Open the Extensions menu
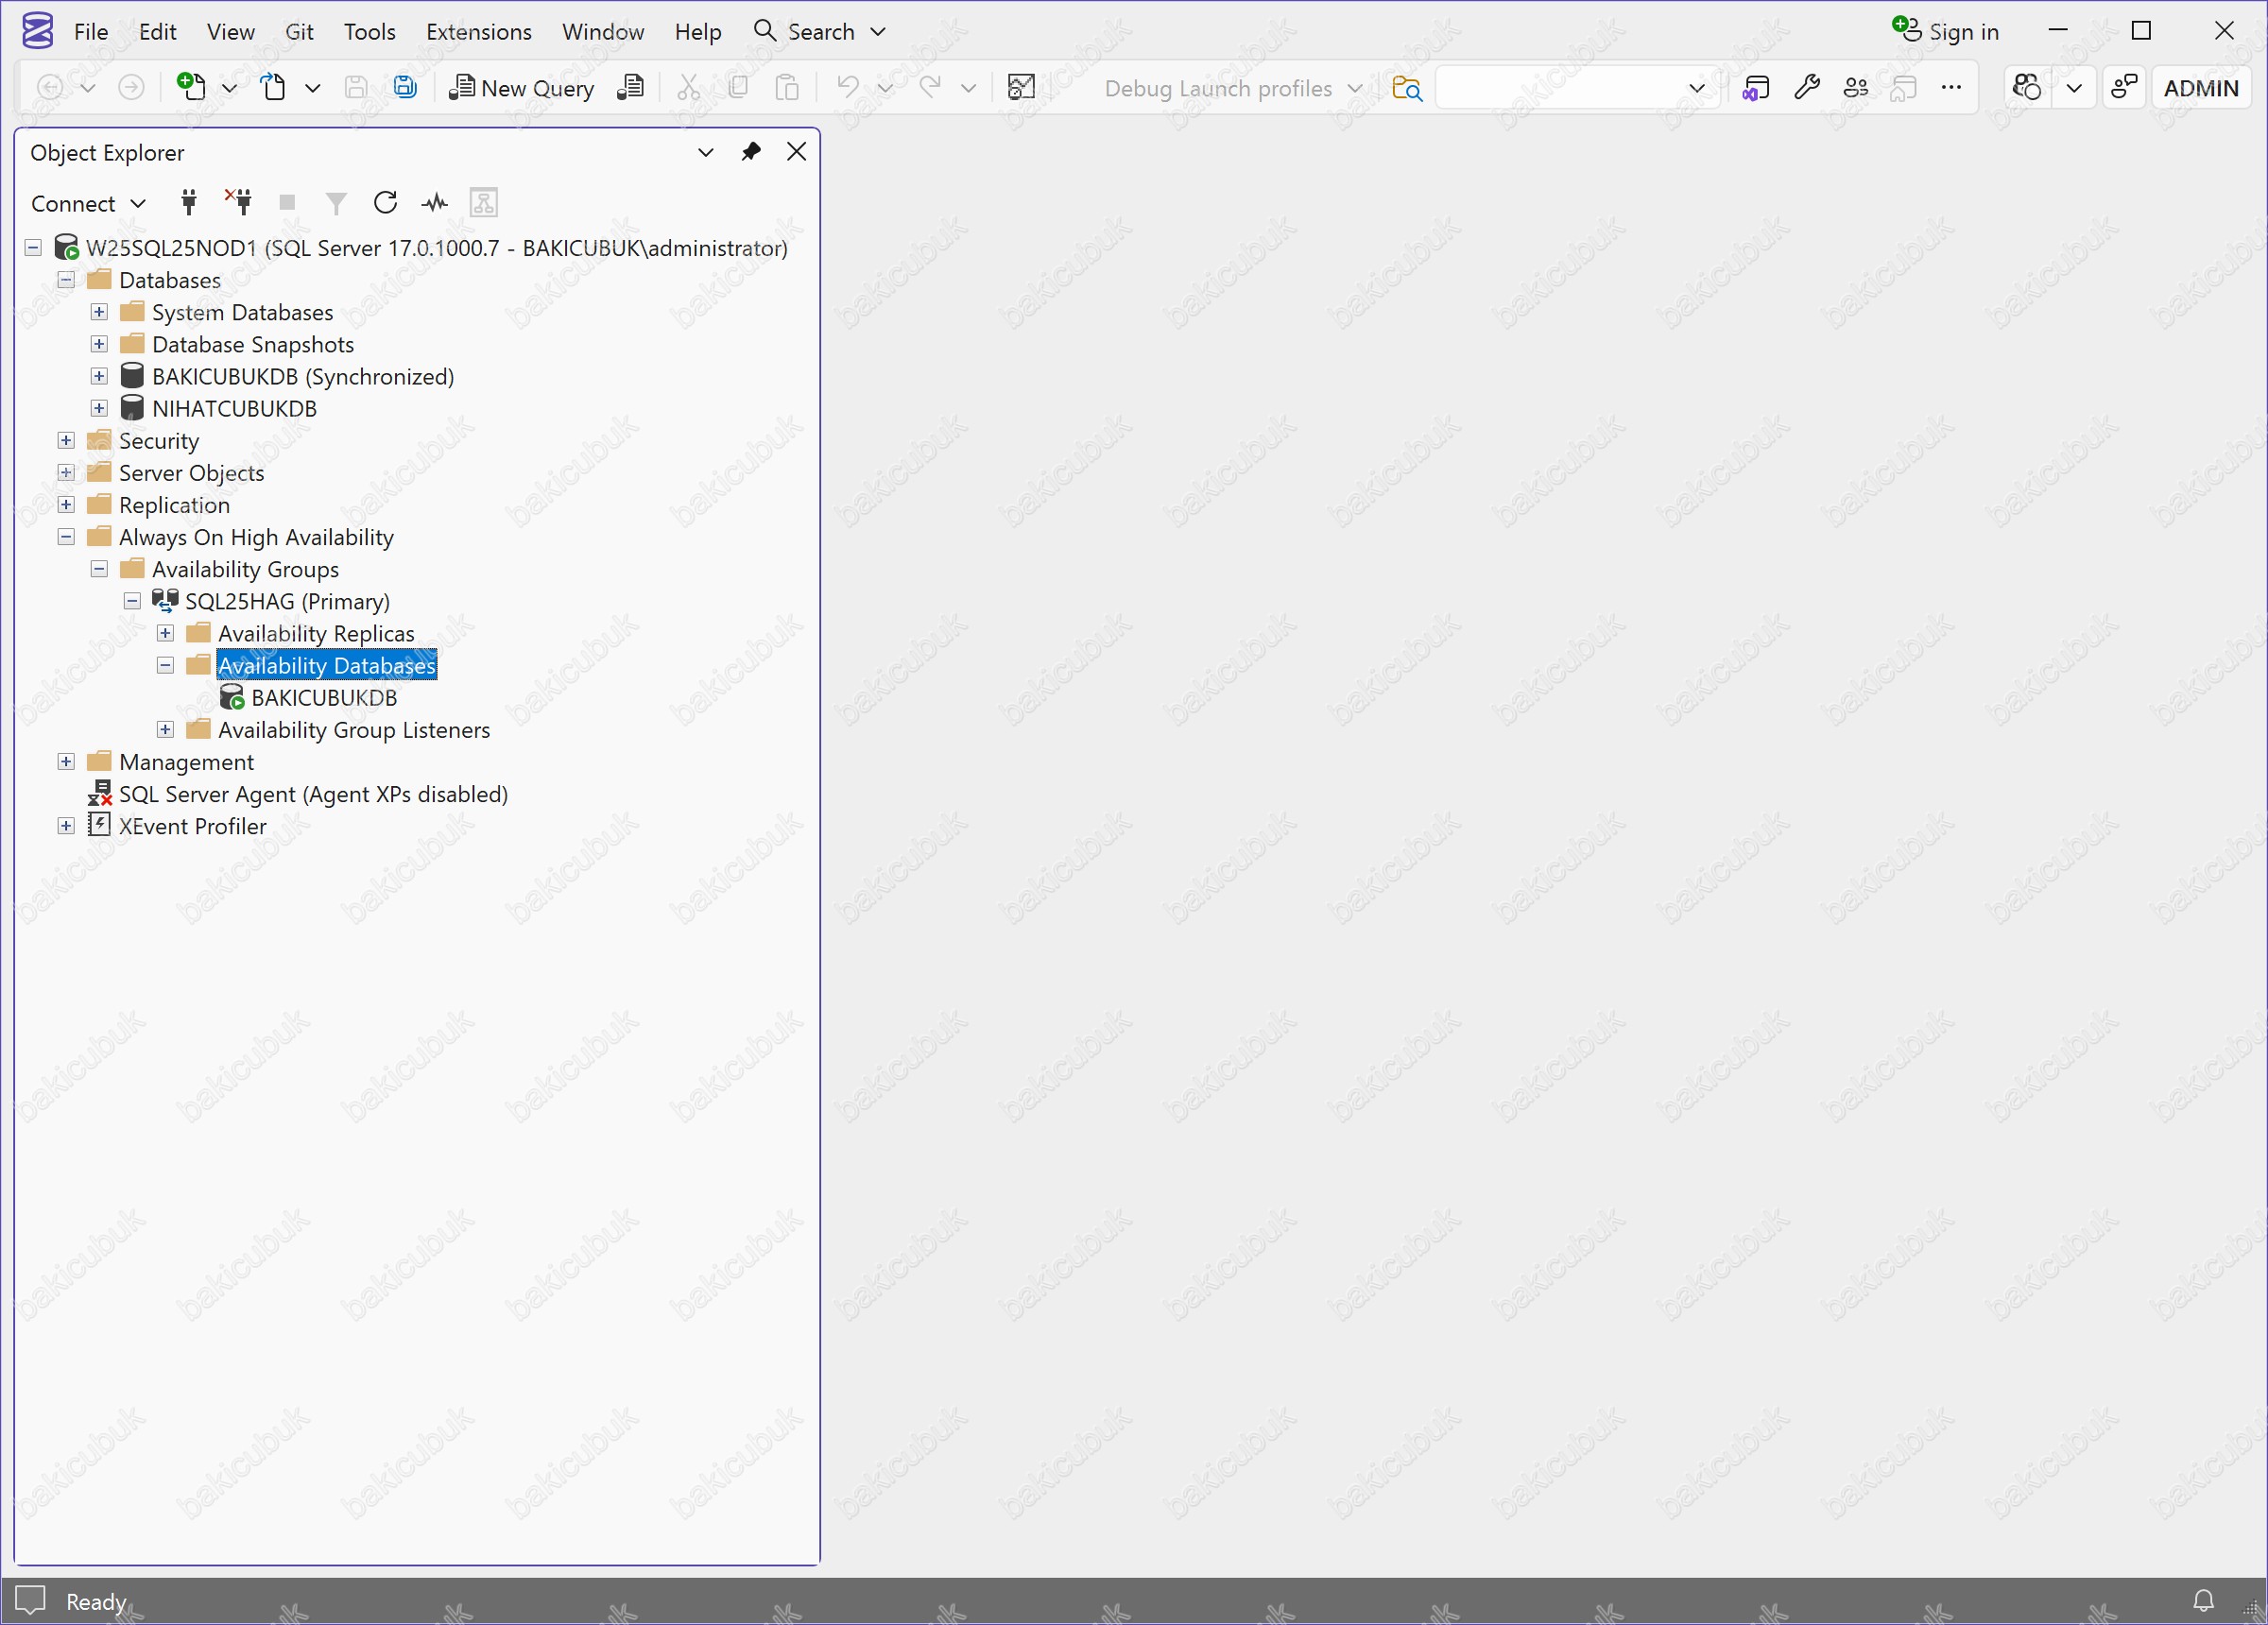 tap(478, 32)
